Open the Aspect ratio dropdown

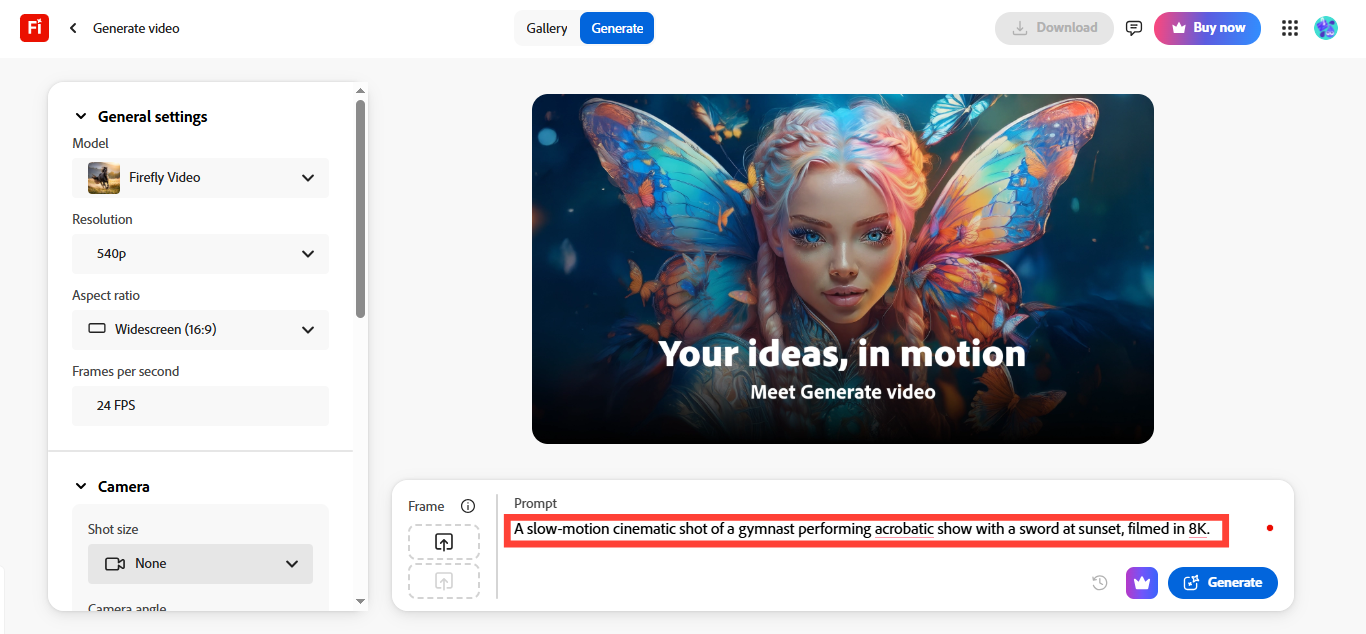click(200, 329)
